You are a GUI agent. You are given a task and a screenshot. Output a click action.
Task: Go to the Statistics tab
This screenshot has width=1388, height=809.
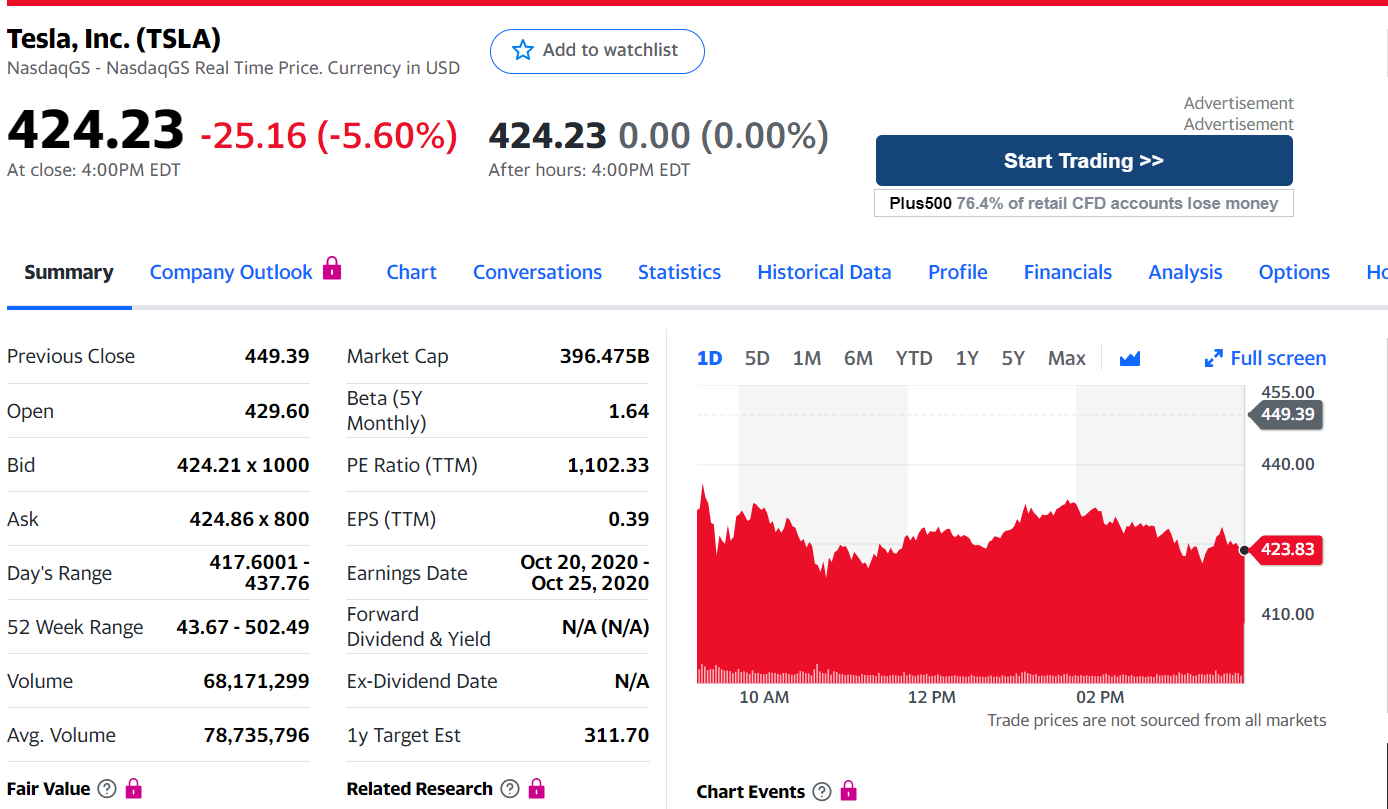pos(680,272)
